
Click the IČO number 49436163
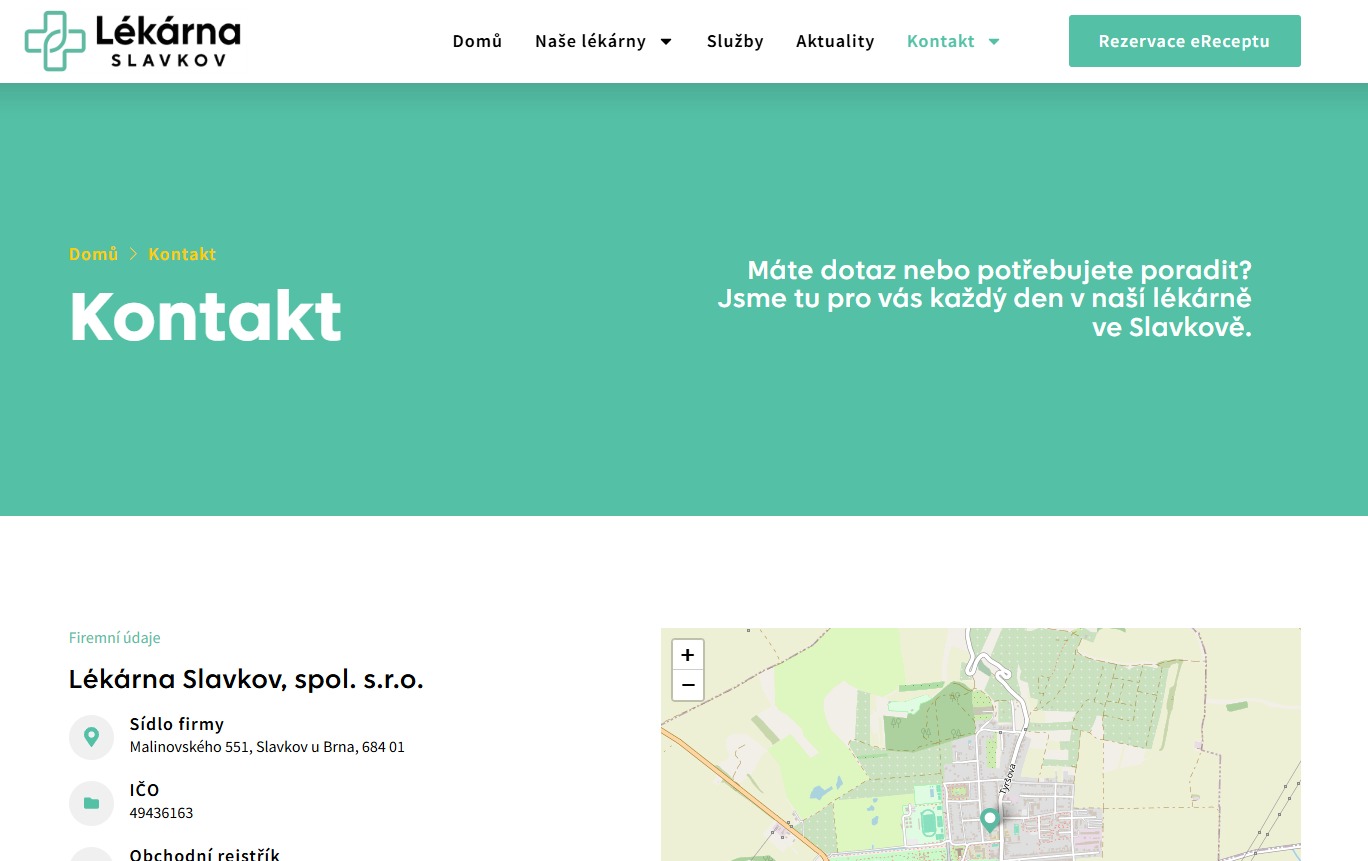(x=161, y=813)
